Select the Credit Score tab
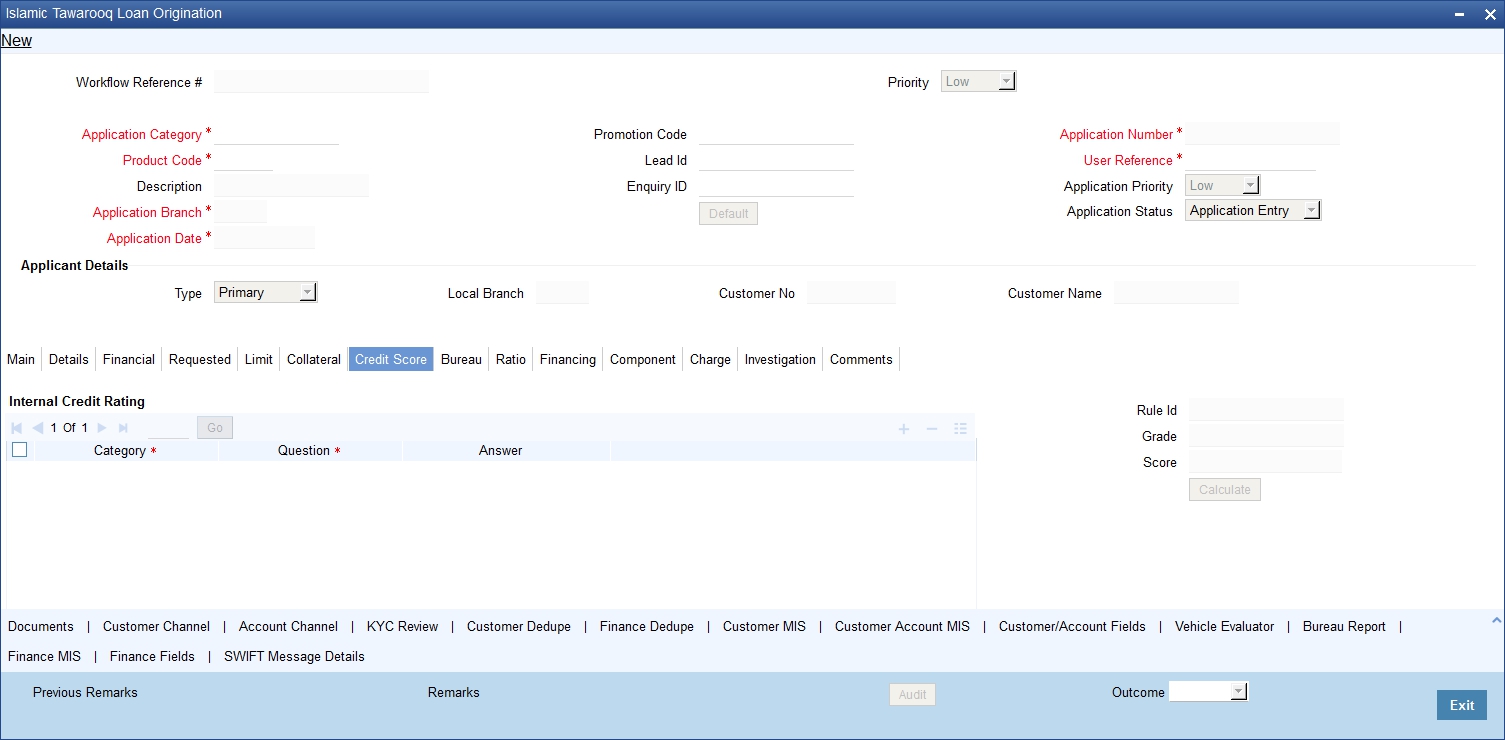 pyautogui.click(x=391, y=359)
